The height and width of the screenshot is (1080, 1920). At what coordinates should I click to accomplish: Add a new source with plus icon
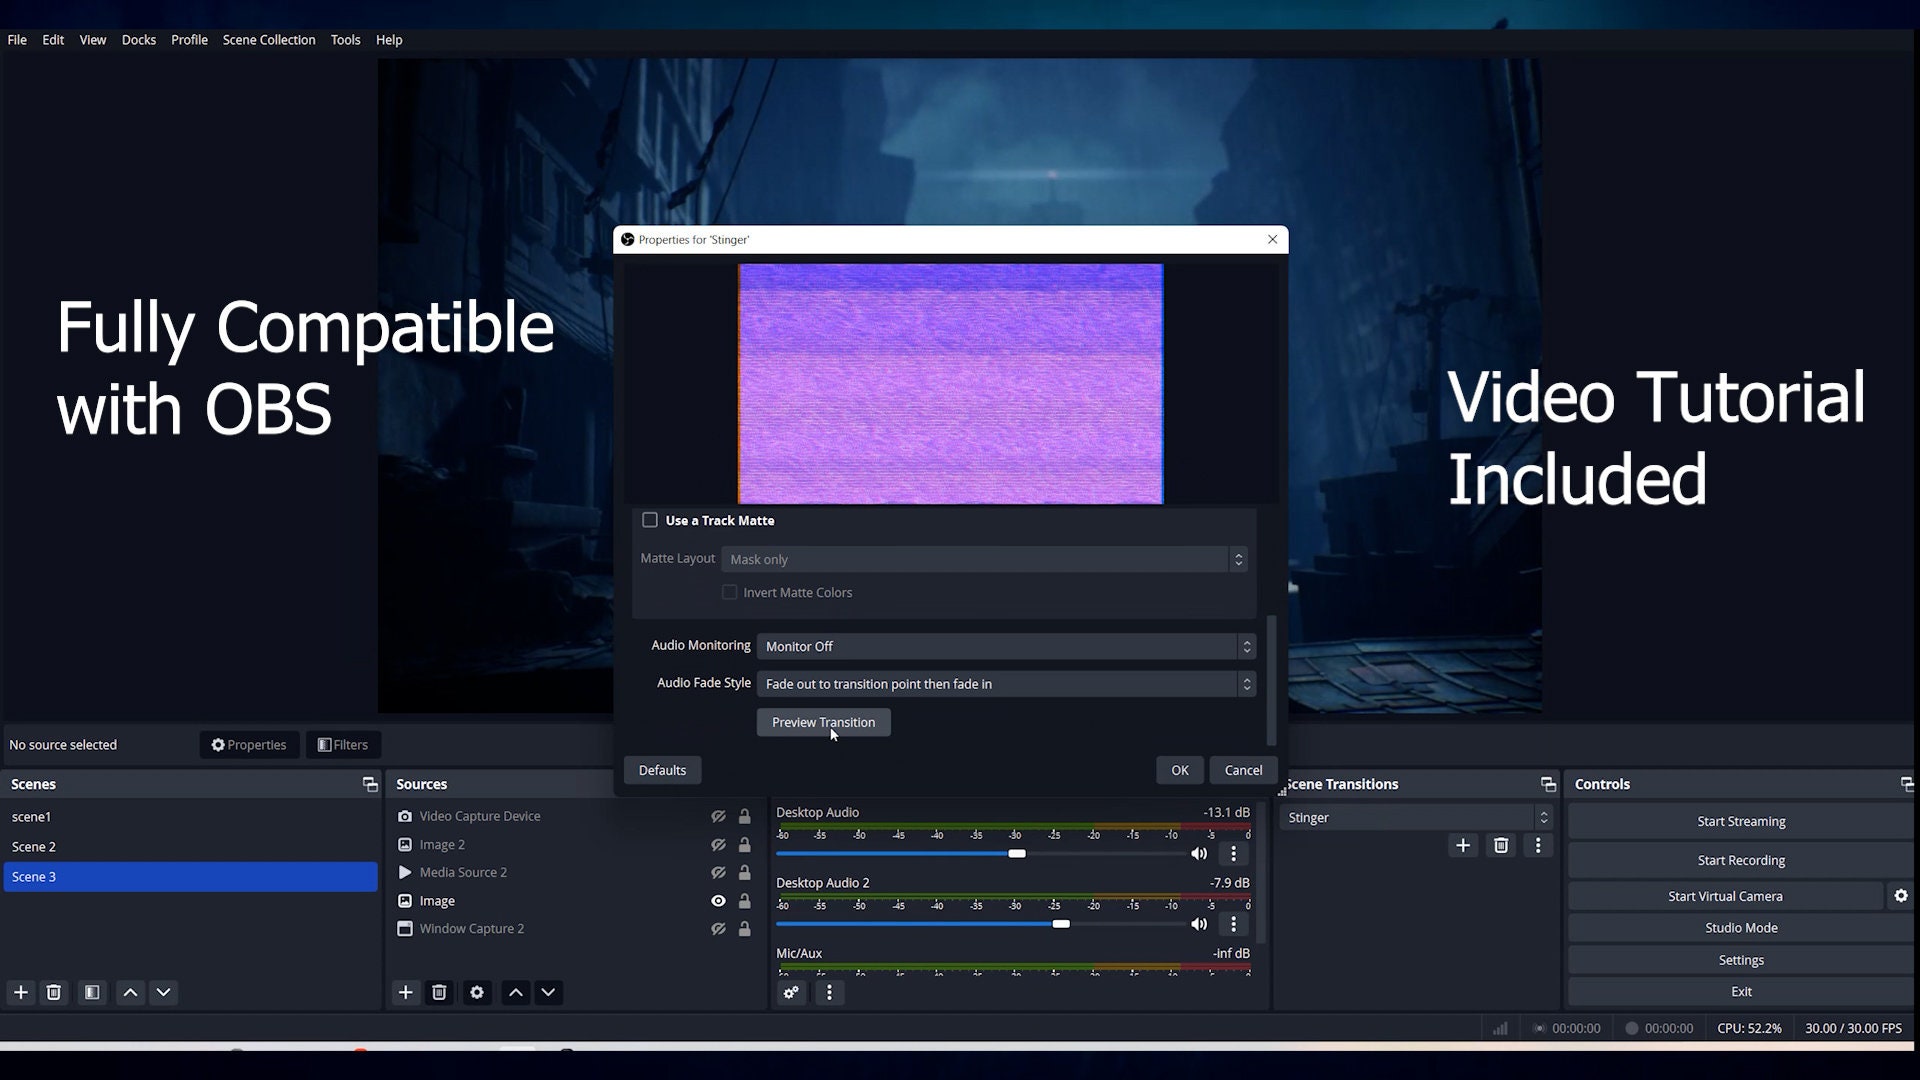(405, 992)
